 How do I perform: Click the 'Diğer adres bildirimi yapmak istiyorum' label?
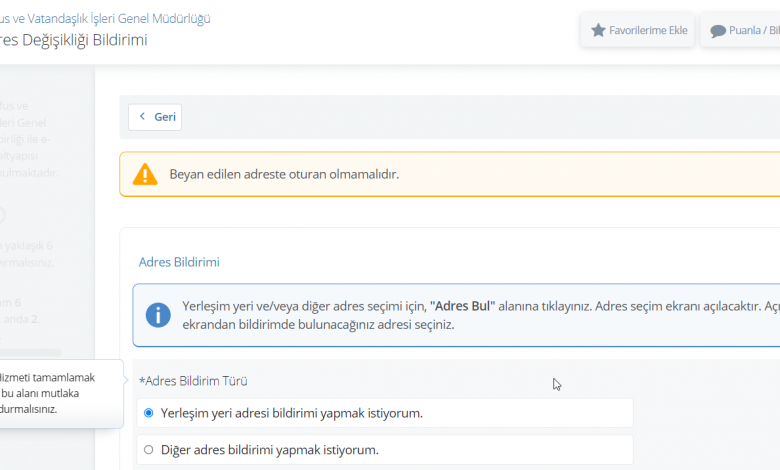coord(270,450)
